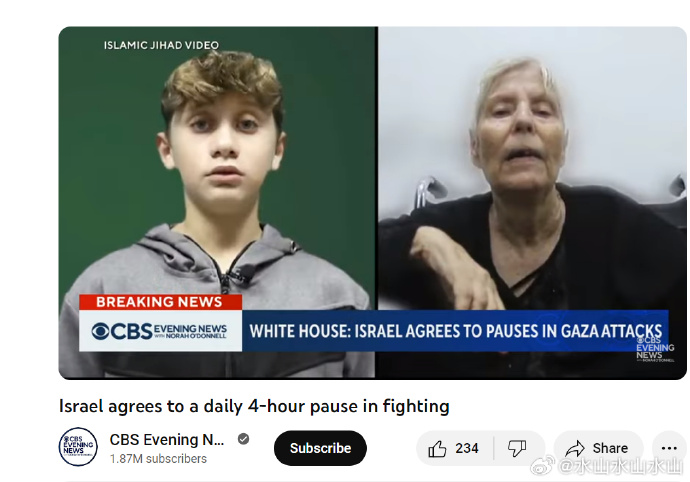Click the Share arrow icon
Viewport: 690px width, 482px height.
click(x=575, y=449)
